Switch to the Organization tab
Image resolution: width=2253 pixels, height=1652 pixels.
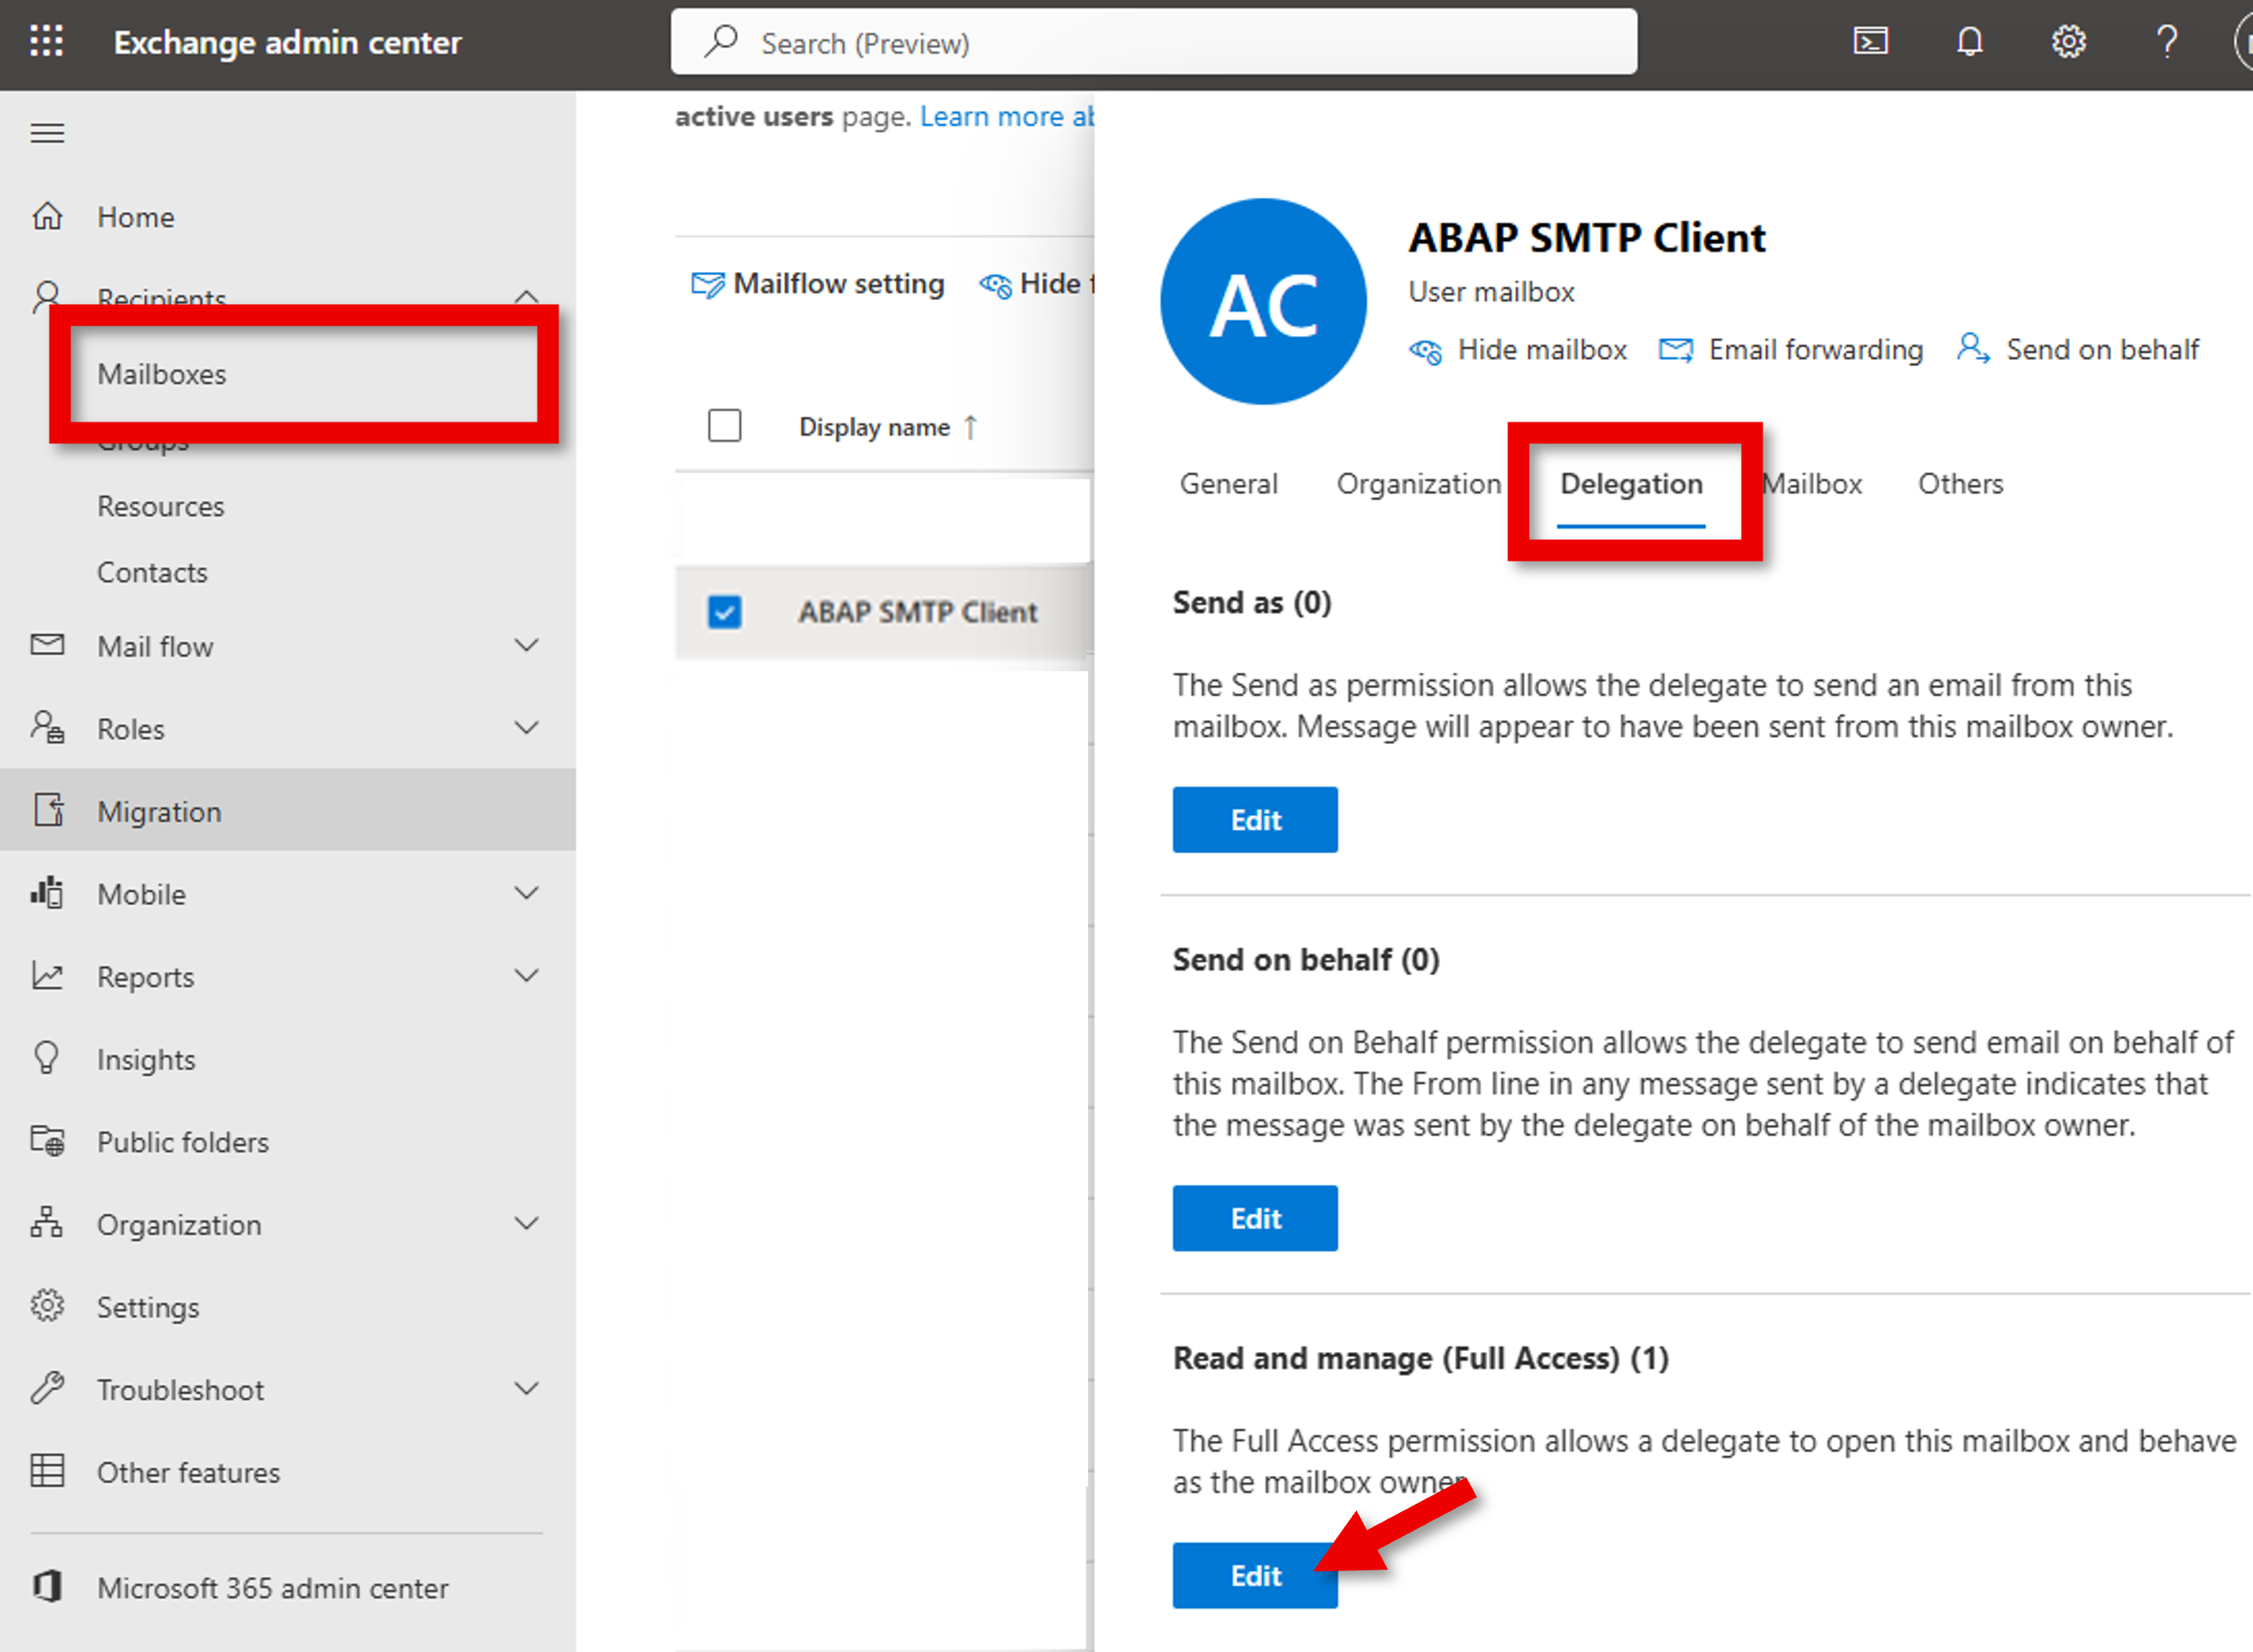1418,484
